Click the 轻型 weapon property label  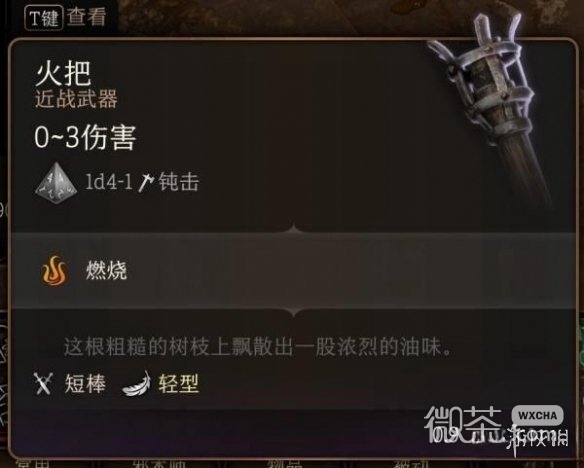click(179, 383)
